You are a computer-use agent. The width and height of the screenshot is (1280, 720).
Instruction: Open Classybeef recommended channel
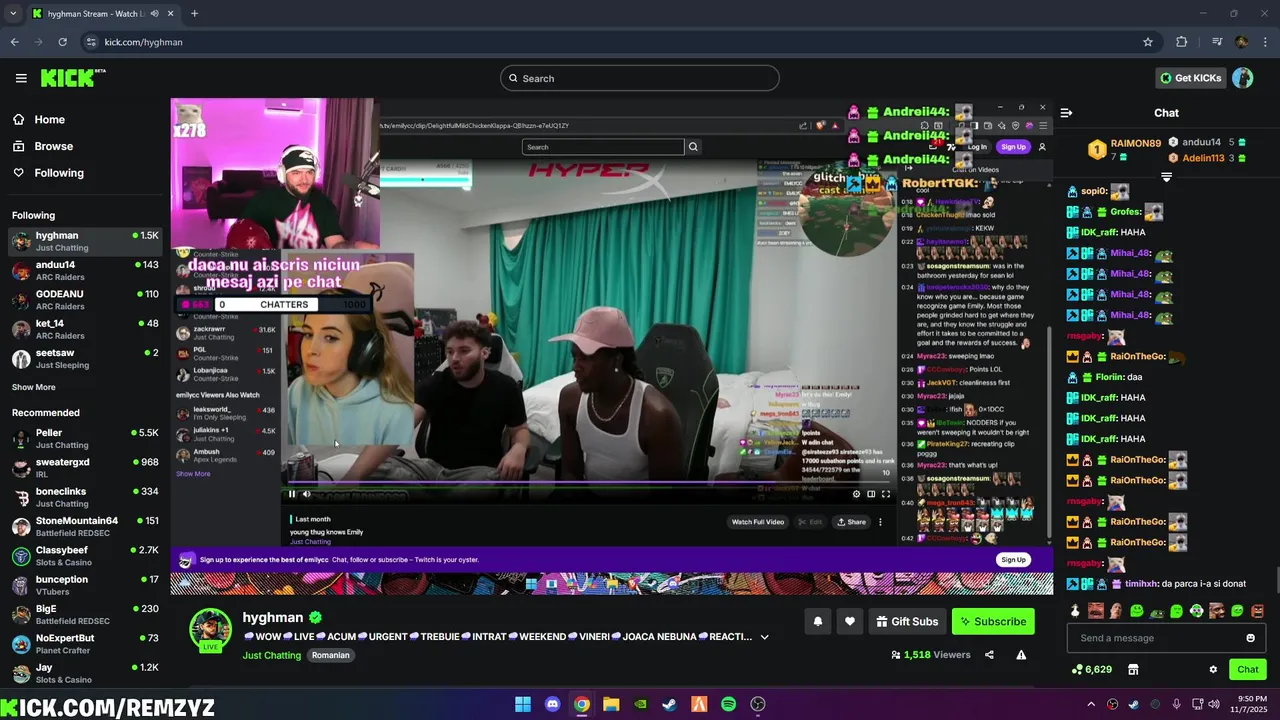tap(84, 556)
